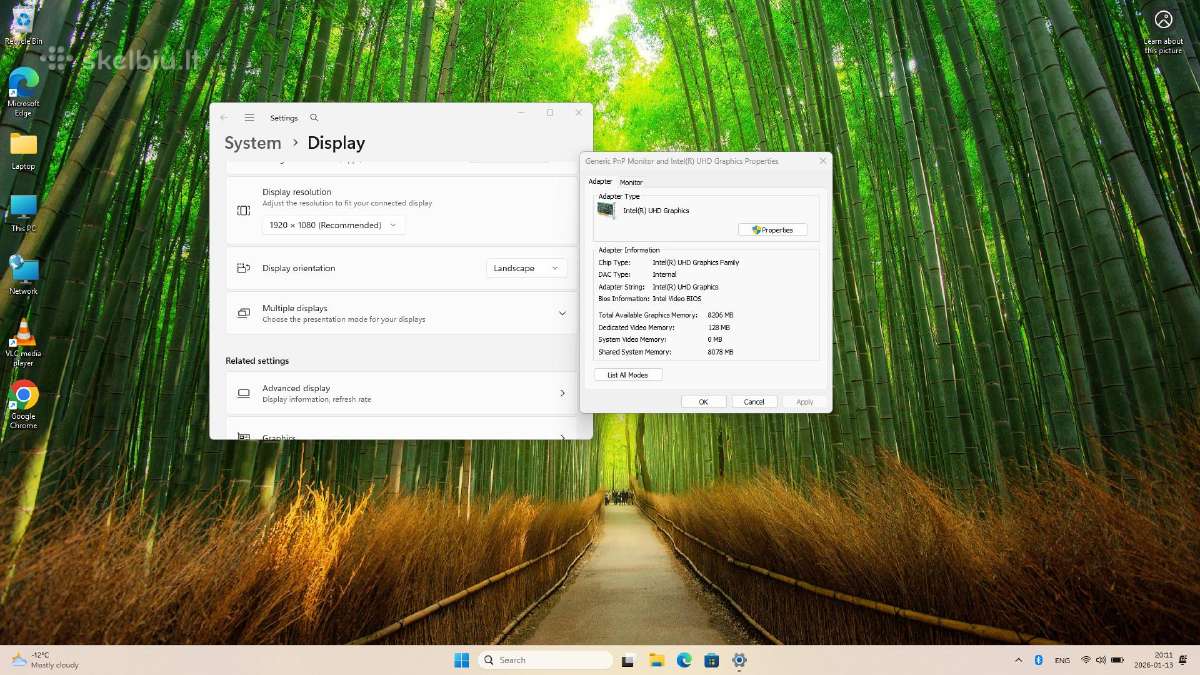Select the Google Chrome desktop icon
The width and height of the screenshot is (1200, 675).
[24, 404]
